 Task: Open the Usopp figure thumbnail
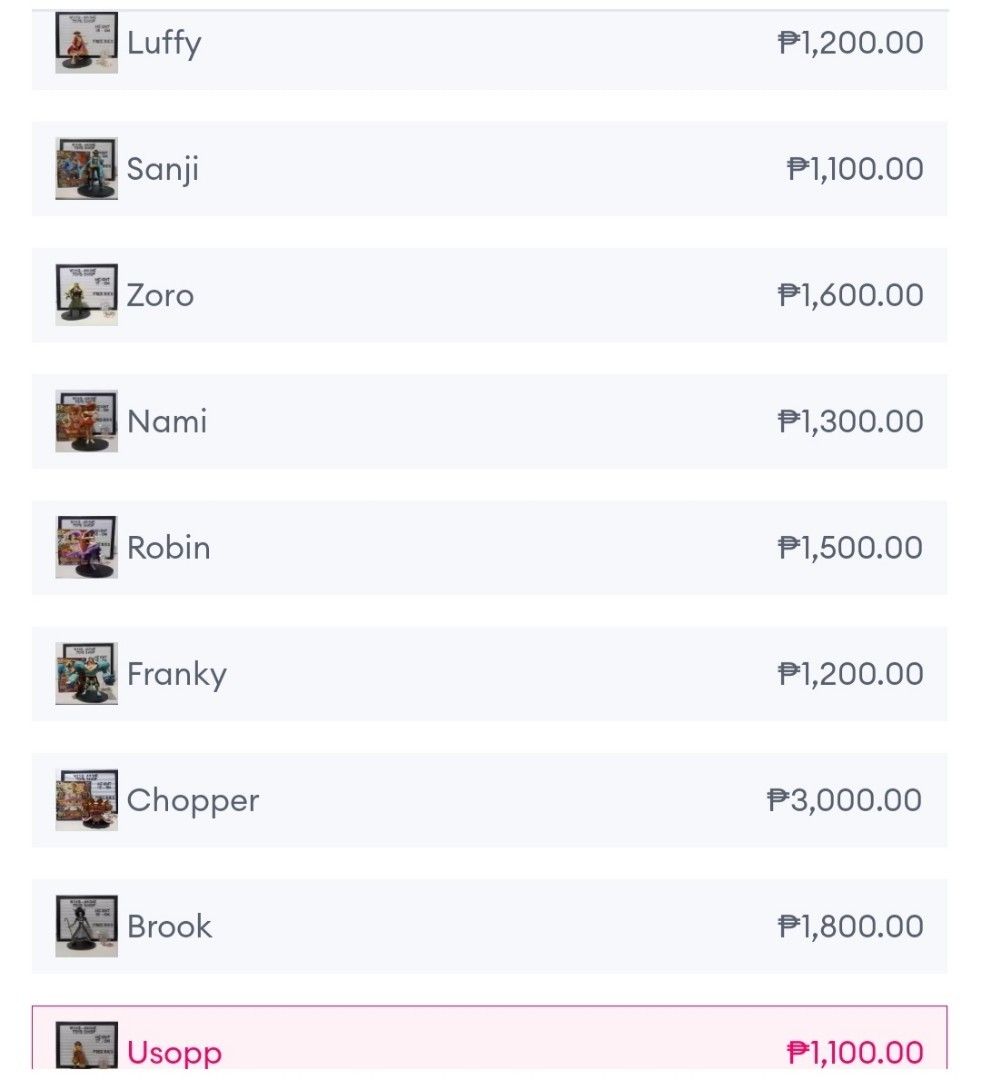click(x=86, y=1046)
